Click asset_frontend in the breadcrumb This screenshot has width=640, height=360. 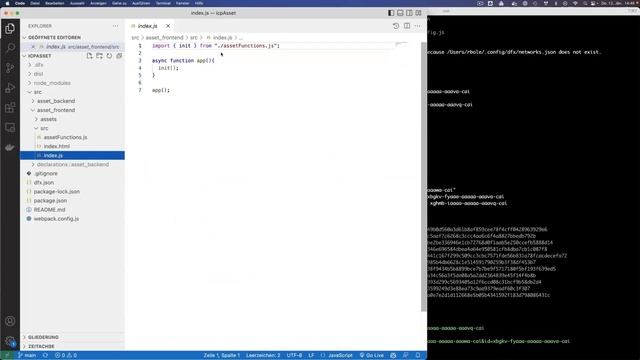click(164, 38)
